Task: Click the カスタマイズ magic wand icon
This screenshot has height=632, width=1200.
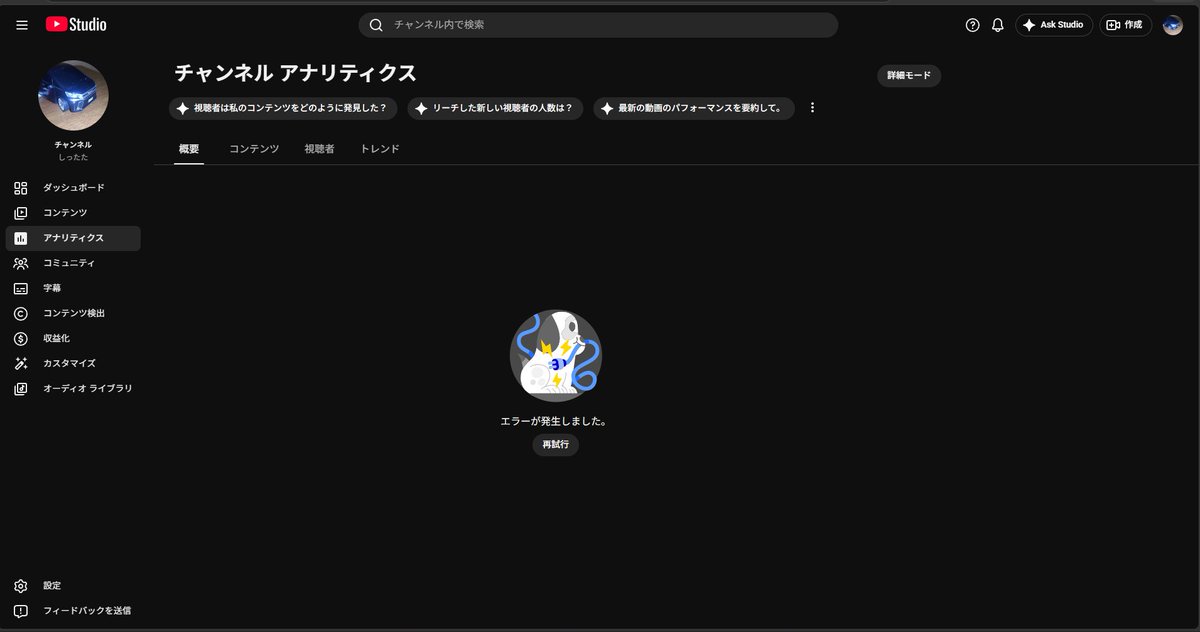Action: (21, 363)
